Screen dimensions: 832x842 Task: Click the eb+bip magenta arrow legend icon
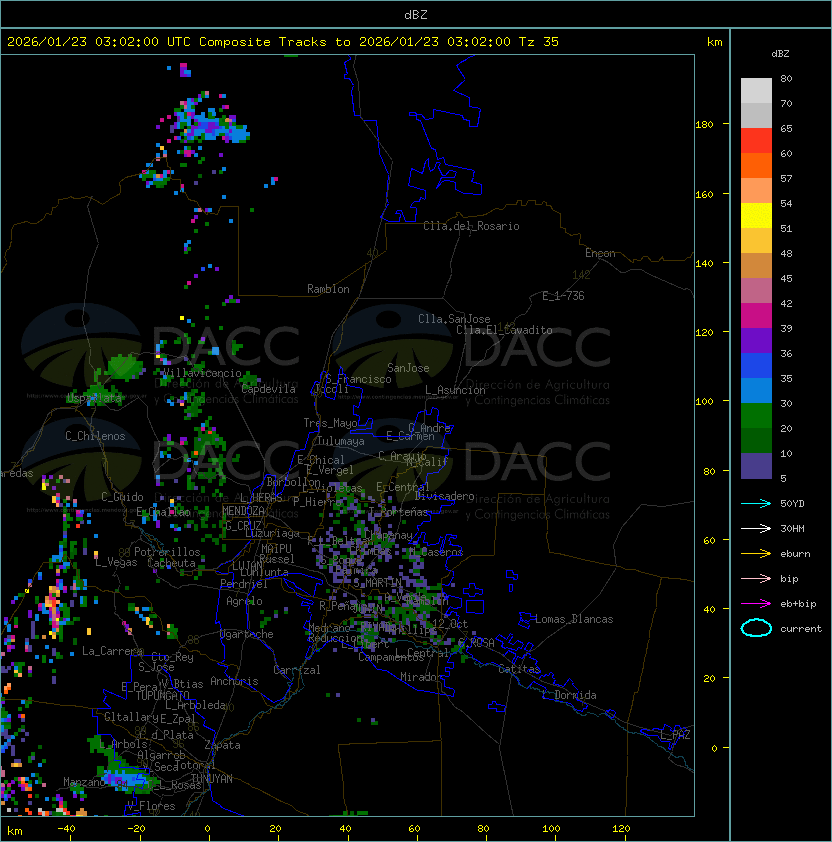click(756, 604)
